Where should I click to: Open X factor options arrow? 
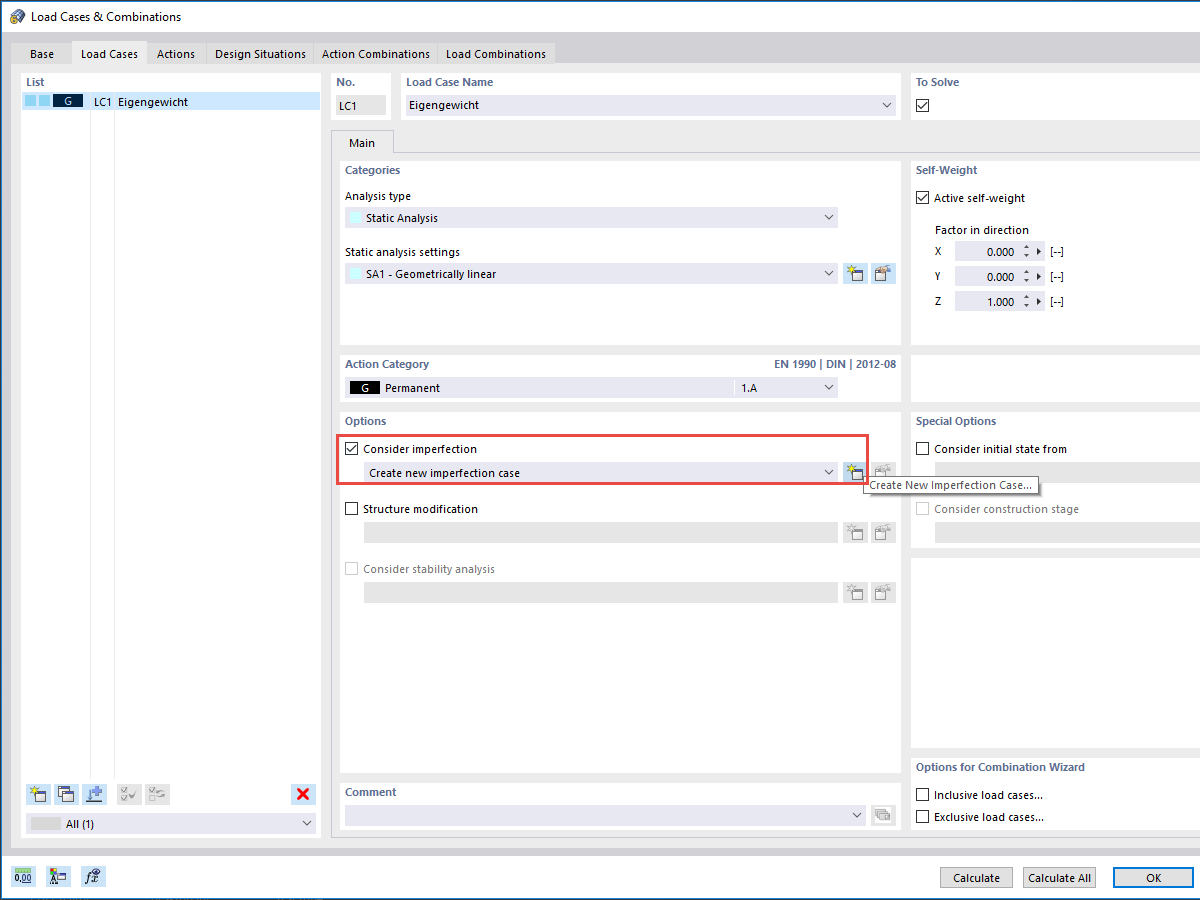(x=1039, y=252)
